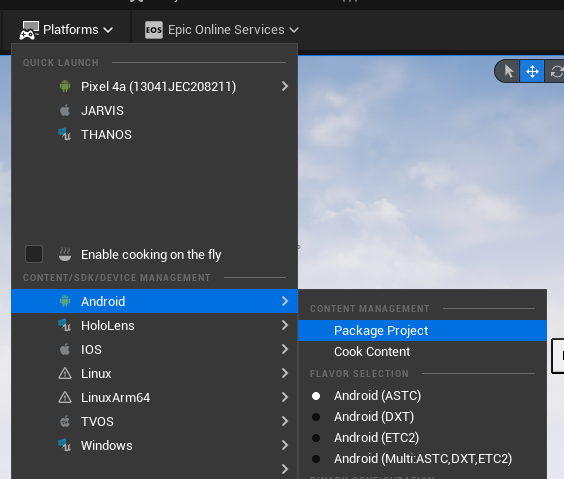Select Android (DXT) flavor

pos(422,417)
